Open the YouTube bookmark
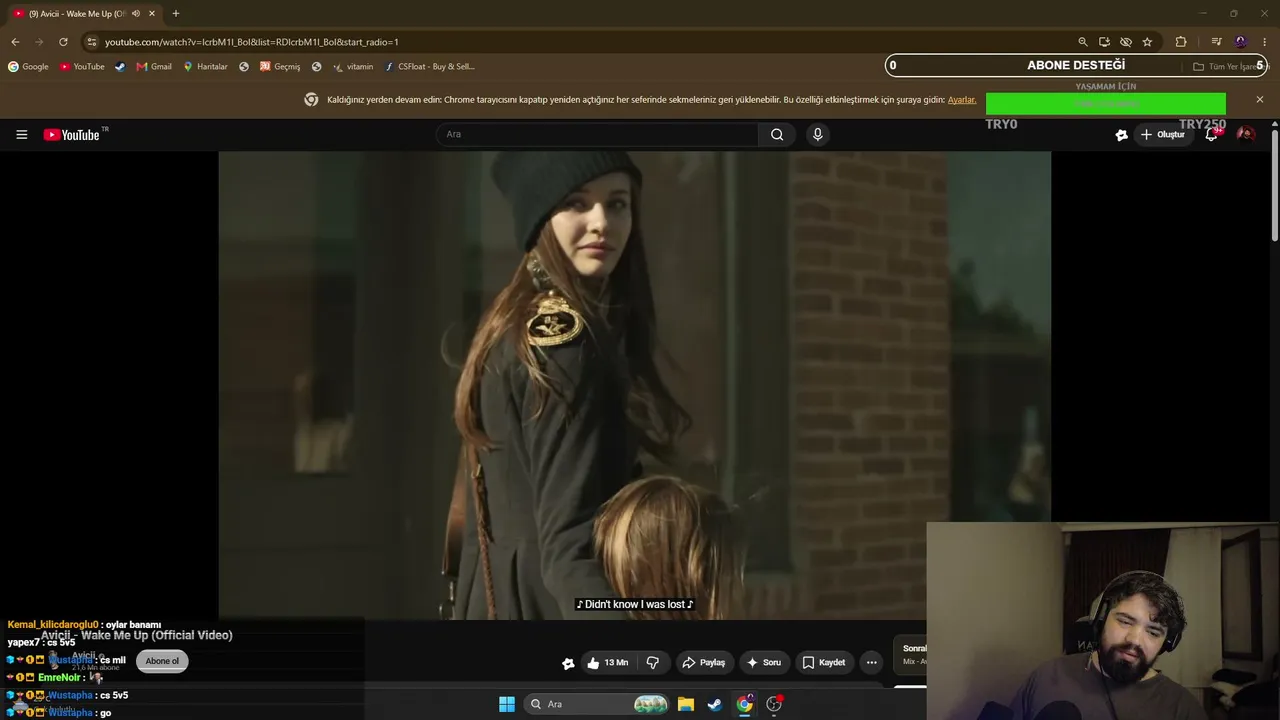The image size is (1280, 720). pos(82,67)
